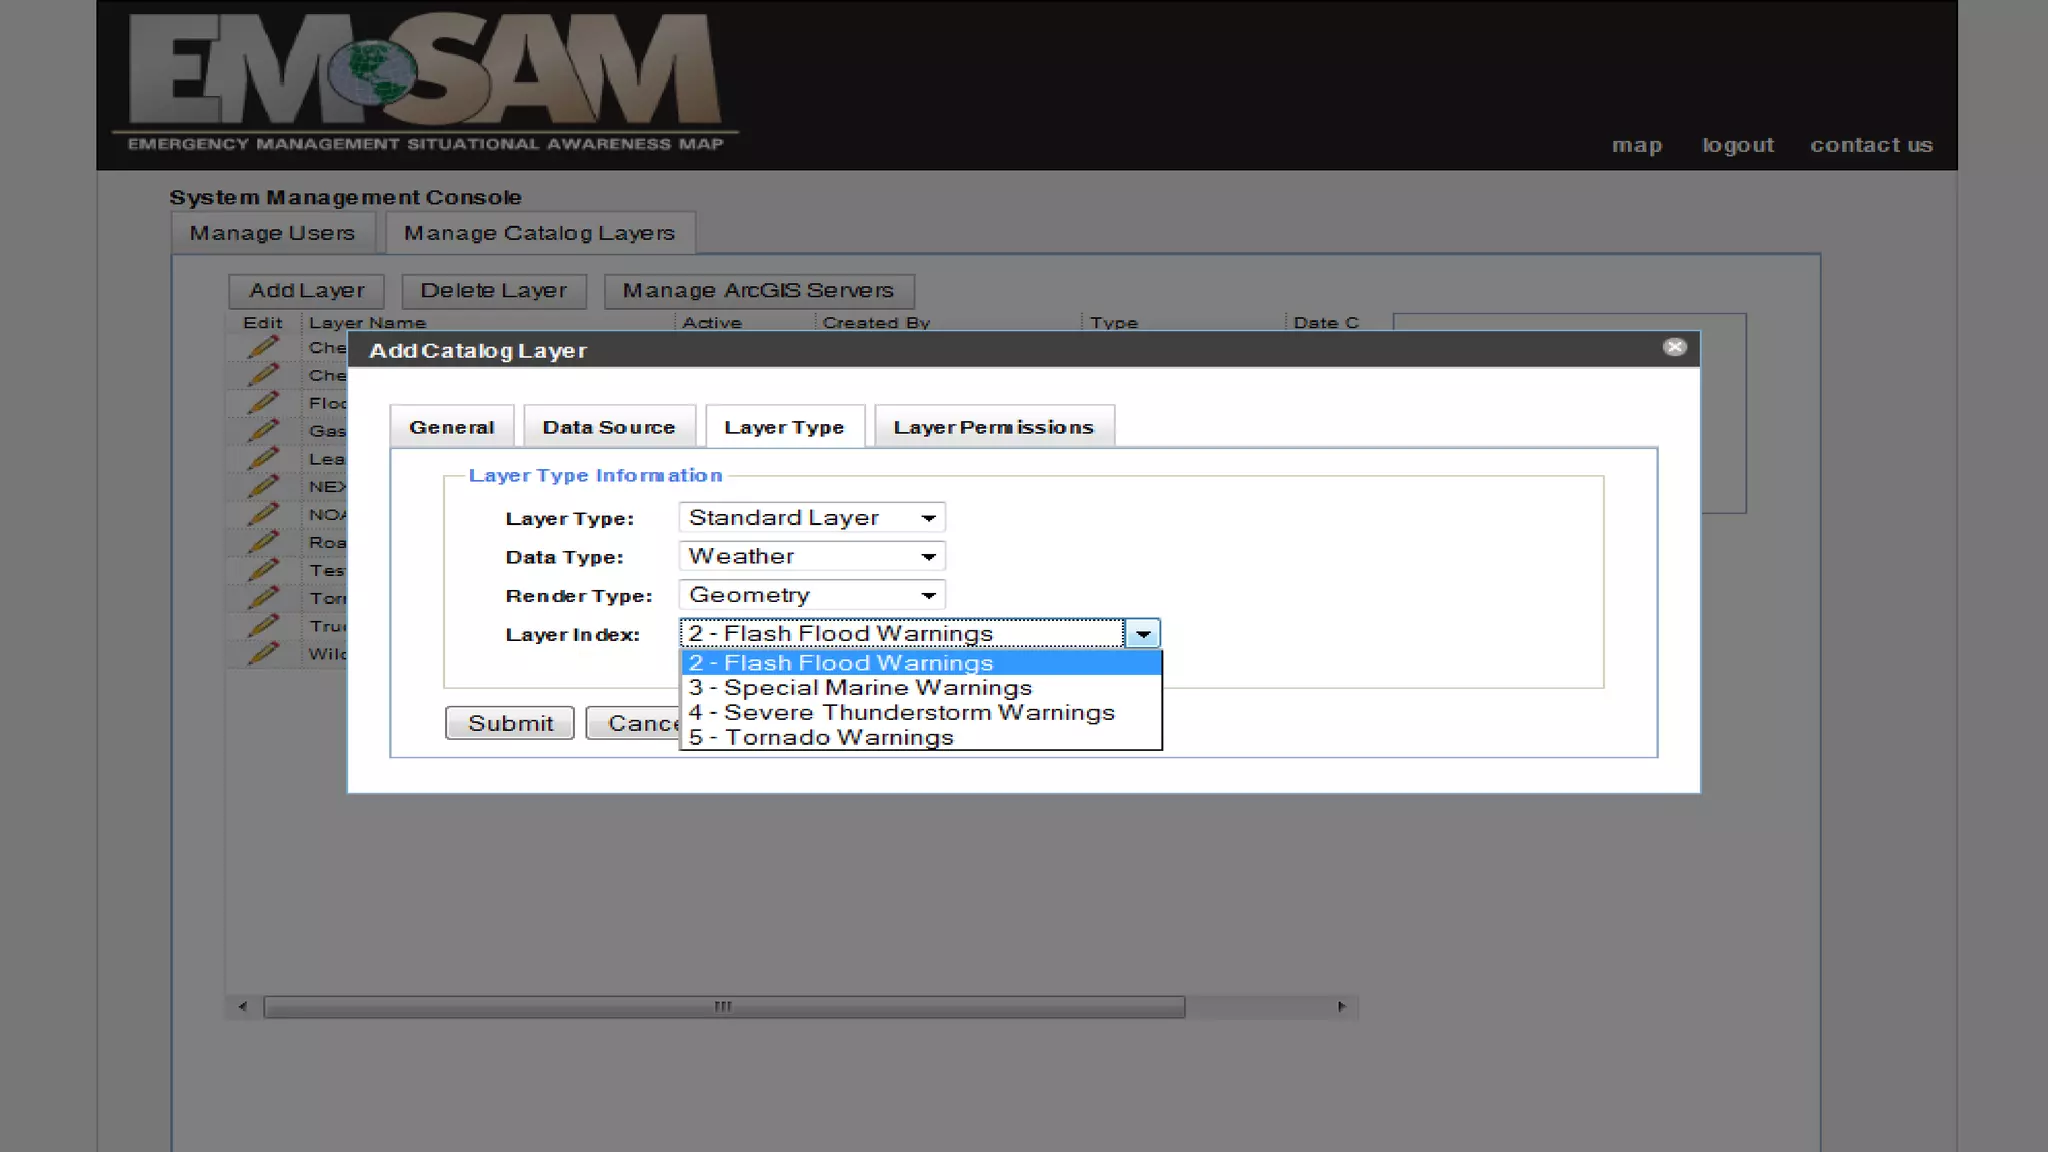This screenshot has height=1152, width=2048.
Task: Click the edit pencil for the Wild layer row
Action: tap(263, 653)
